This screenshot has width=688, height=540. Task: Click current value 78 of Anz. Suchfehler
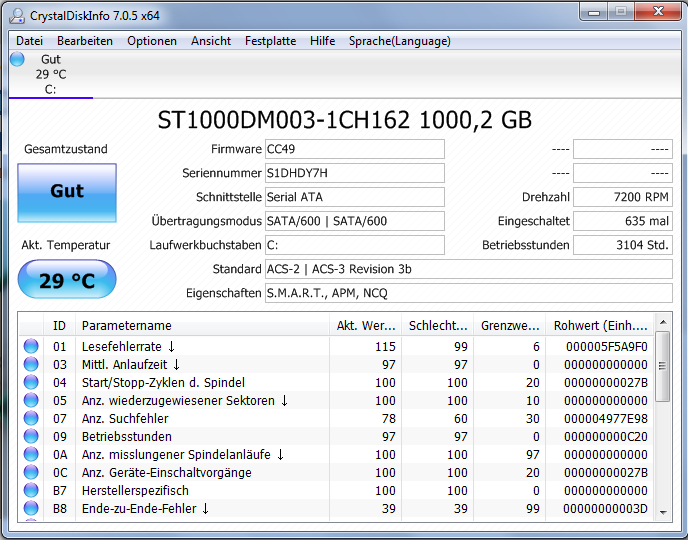389,418
